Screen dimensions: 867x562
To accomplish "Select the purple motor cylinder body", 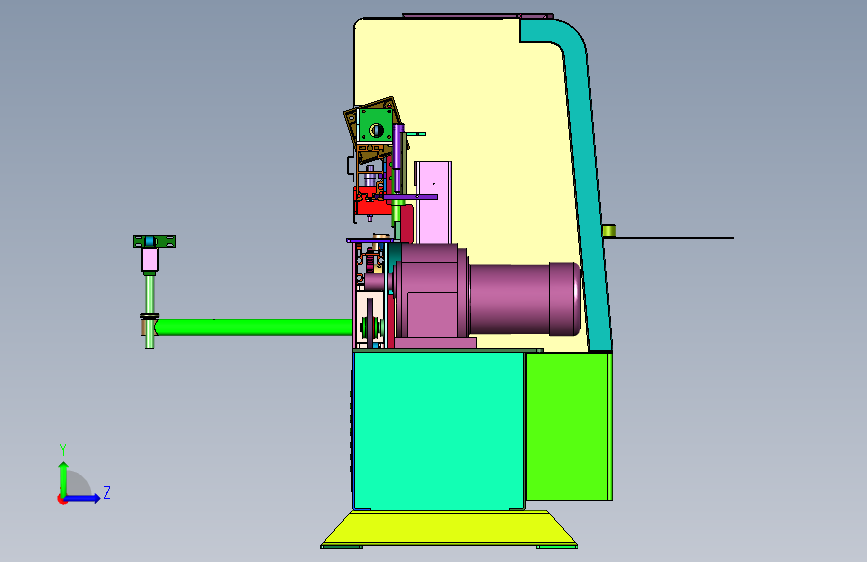I will click(523, 299).
